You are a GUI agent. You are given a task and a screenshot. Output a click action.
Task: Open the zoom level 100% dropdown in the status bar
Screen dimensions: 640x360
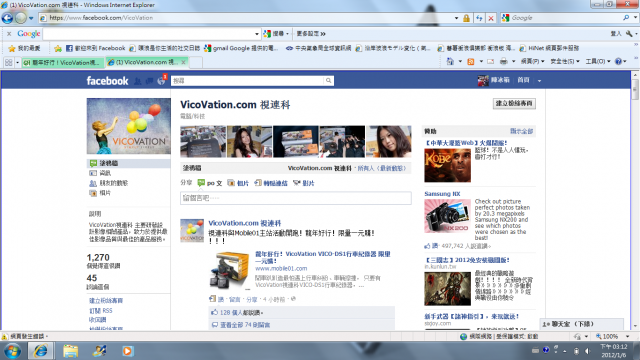tap(628, 336)
